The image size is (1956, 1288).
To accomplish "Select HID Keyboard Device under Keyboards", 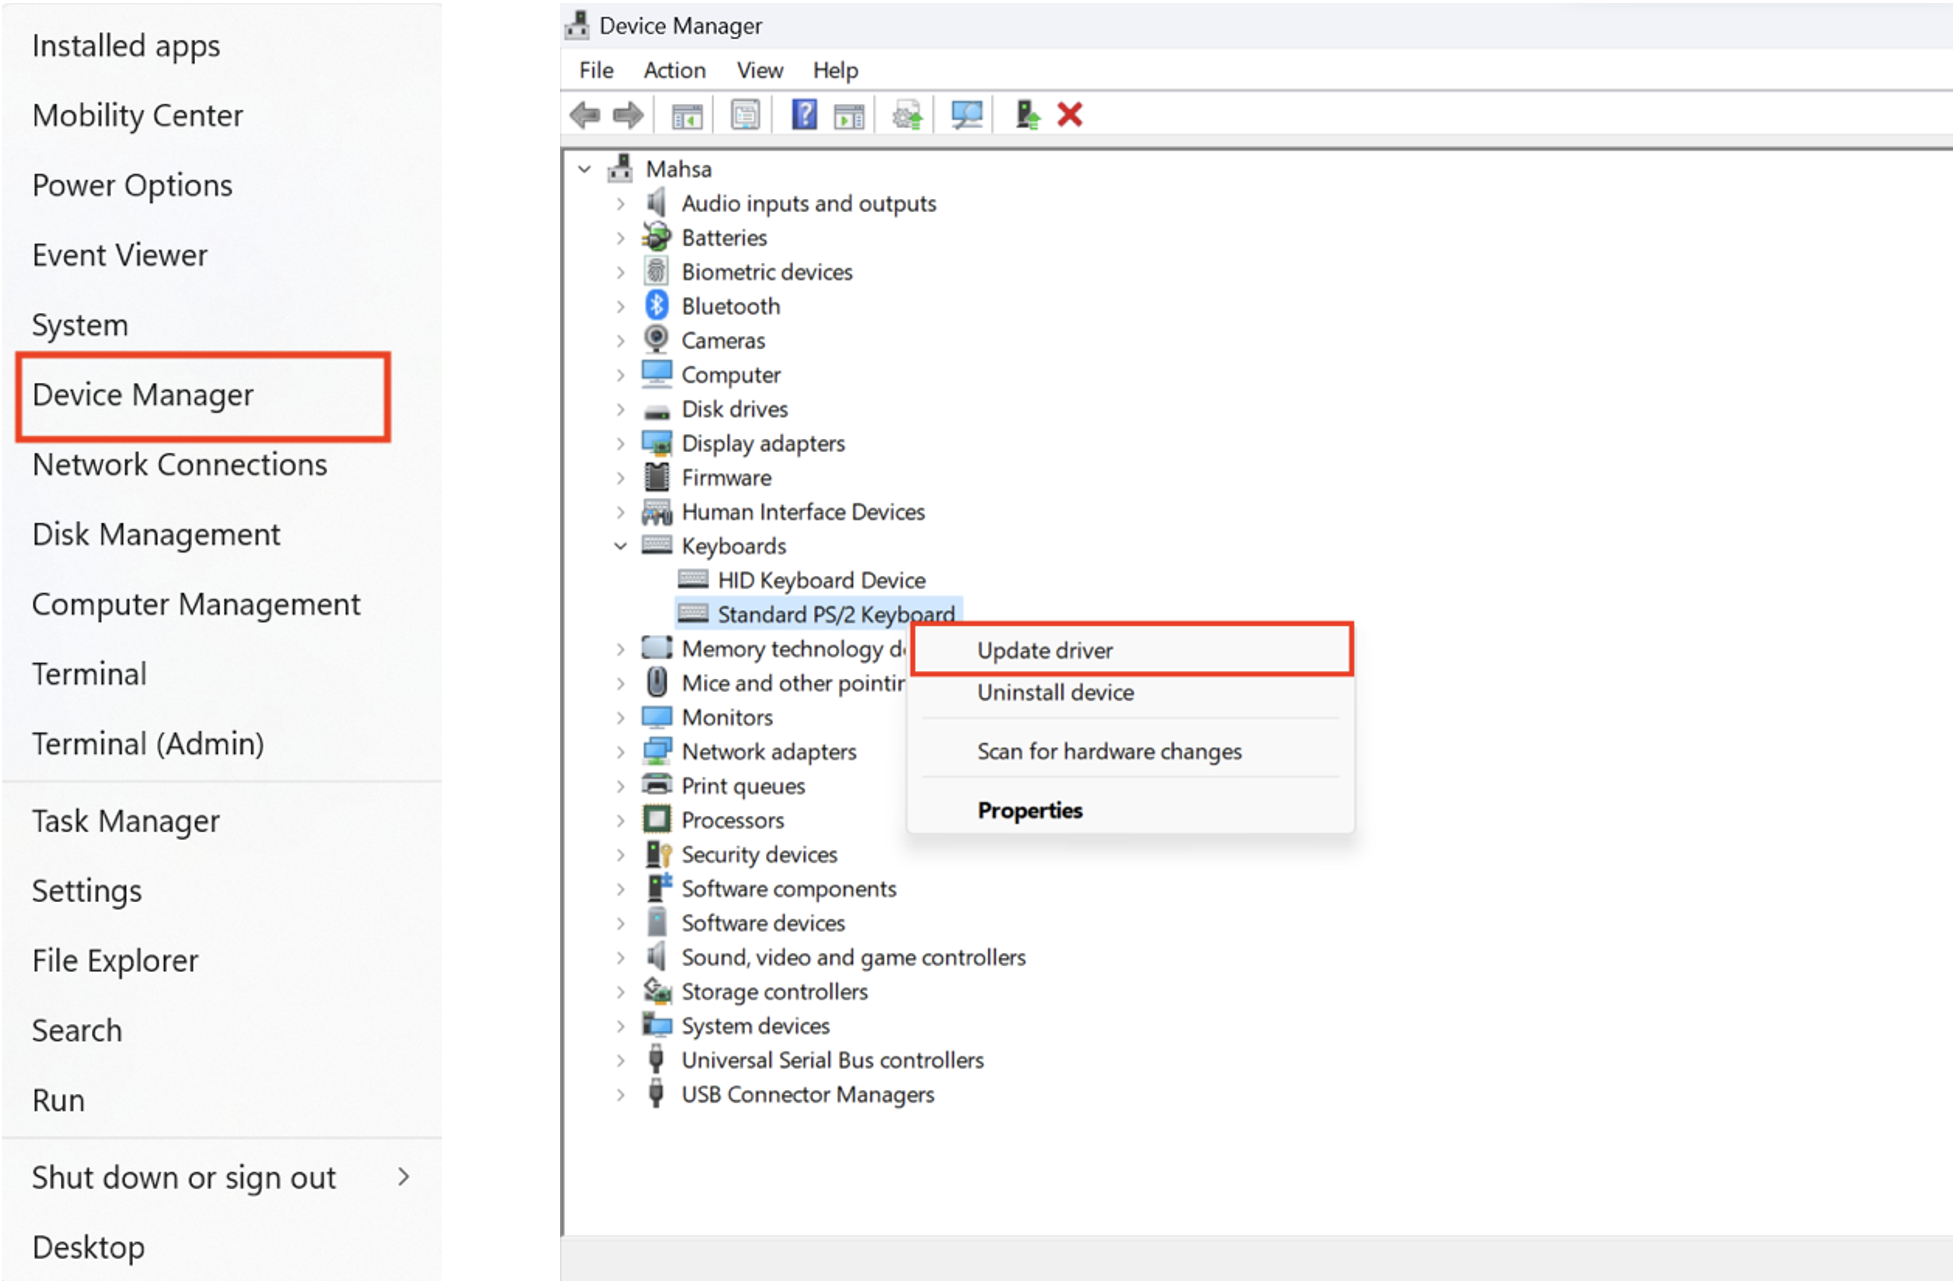I will (x=822, y=580).
